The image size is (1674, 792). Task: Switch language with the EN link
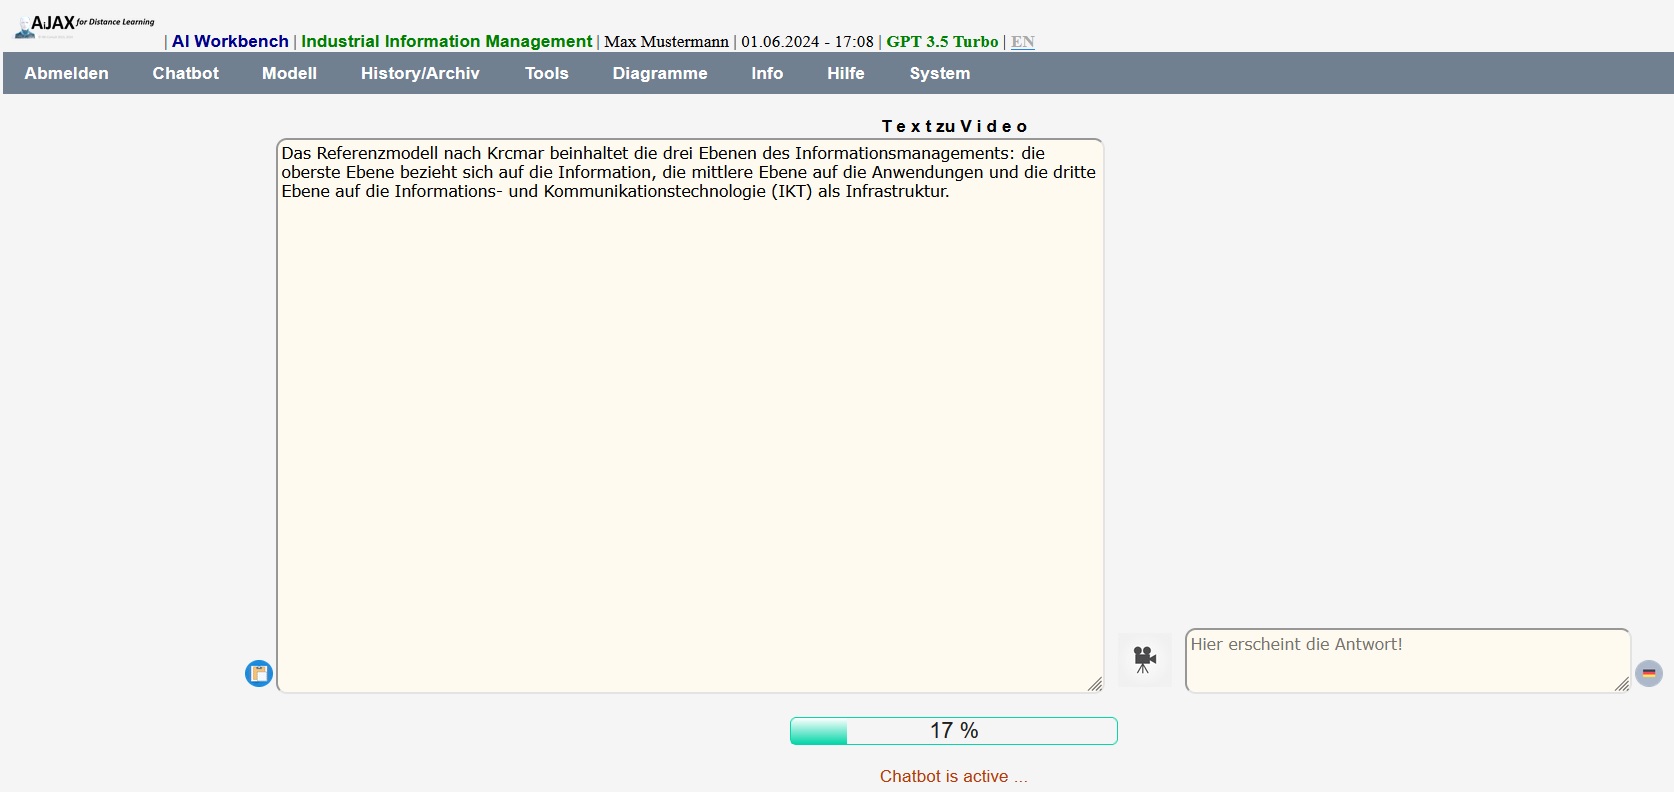[x=1022, y=41]
